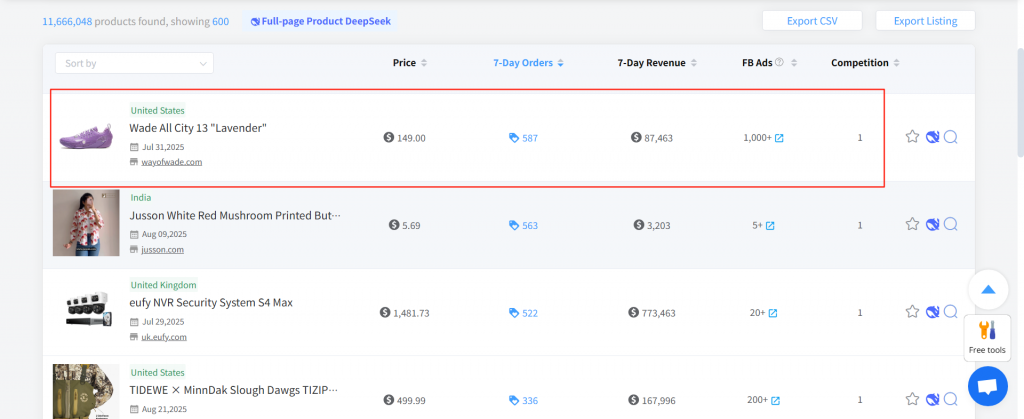Sort by 7-Day Orders header

pos(528,63)
